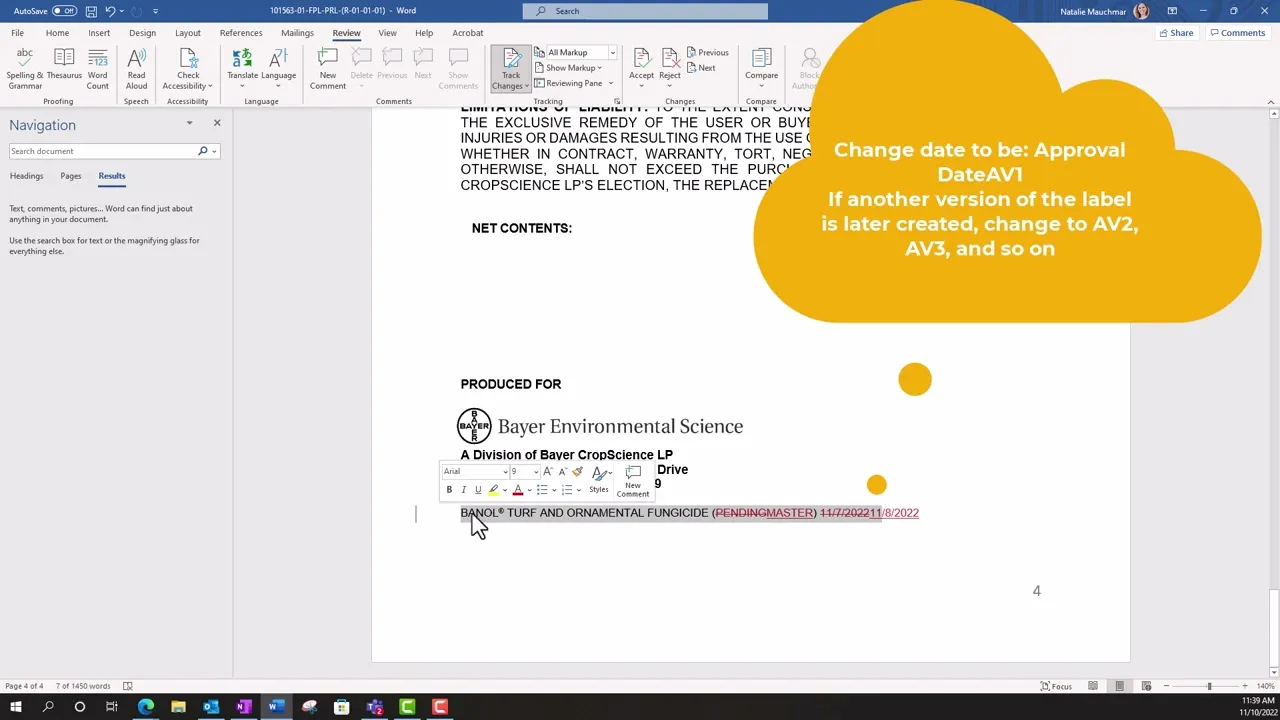The image size is (1280, 720).
Task: Toggle Bold in mini toolbar
Action: tap(449, 490)
